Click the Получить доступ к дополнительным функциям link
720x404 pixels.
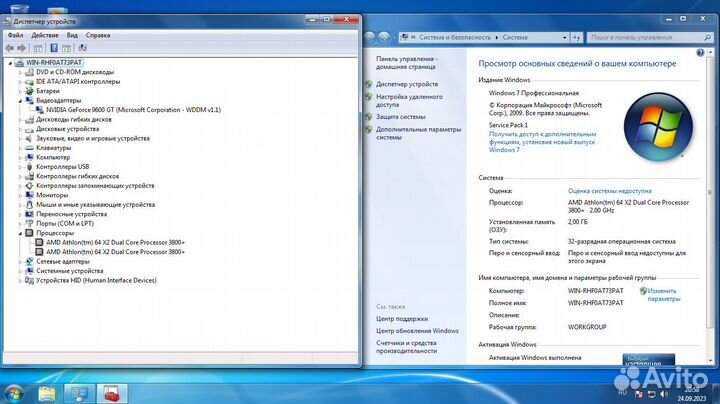[x=542, y=142]
